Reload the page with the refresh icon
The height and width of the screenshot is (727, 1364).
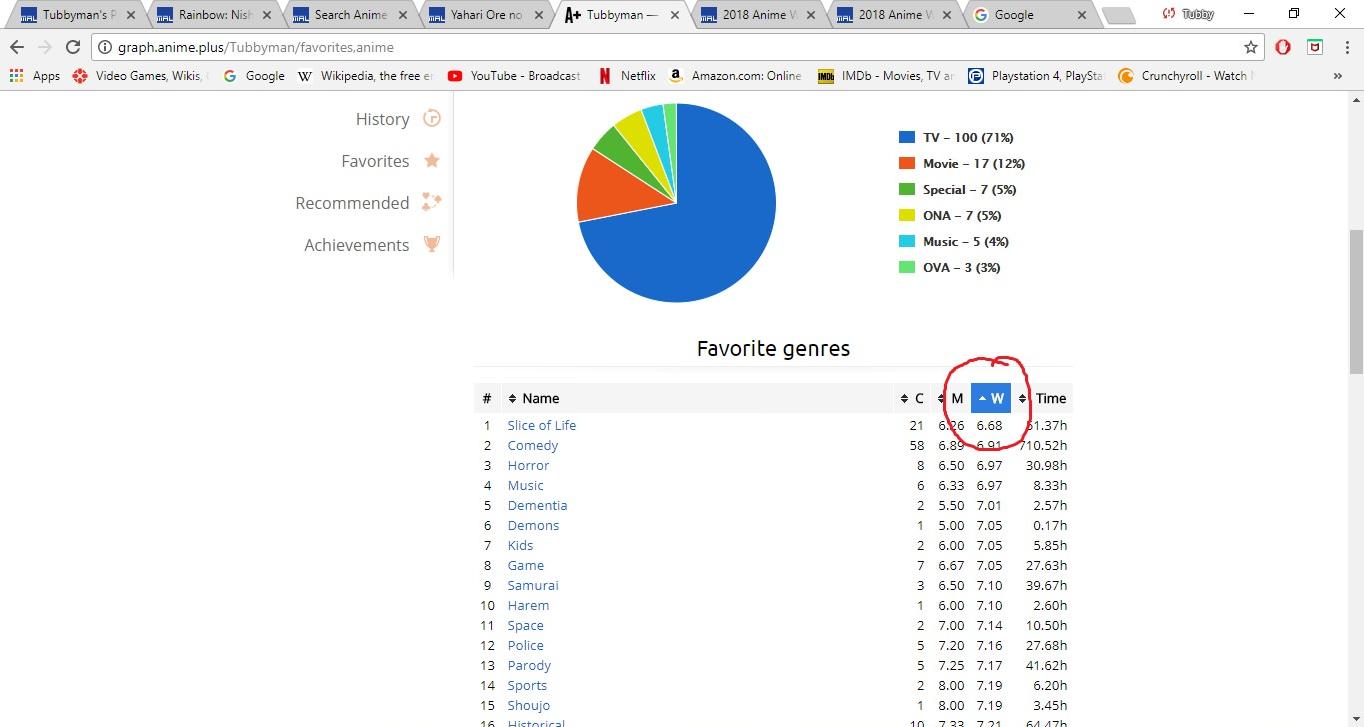coord(73,47)
